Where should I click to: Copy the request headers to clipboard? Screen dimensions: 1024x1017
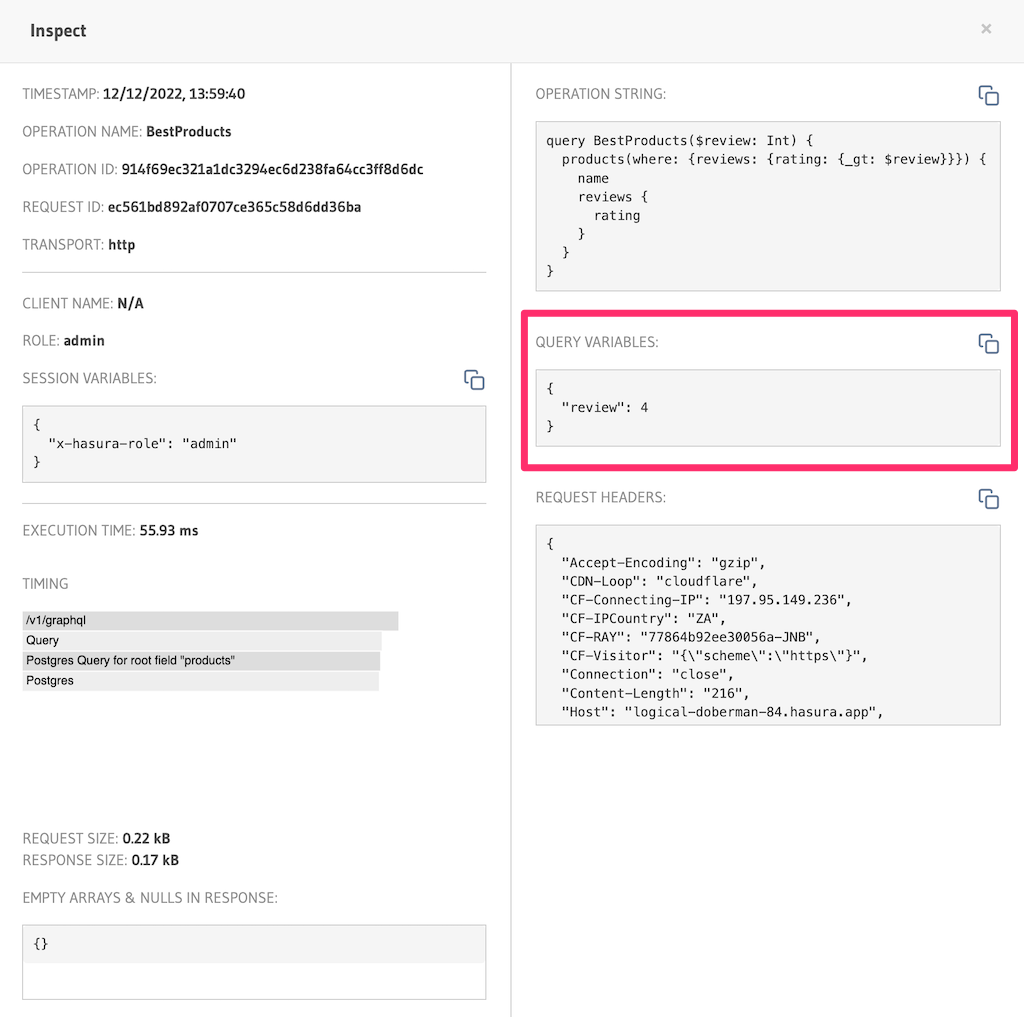988,498
